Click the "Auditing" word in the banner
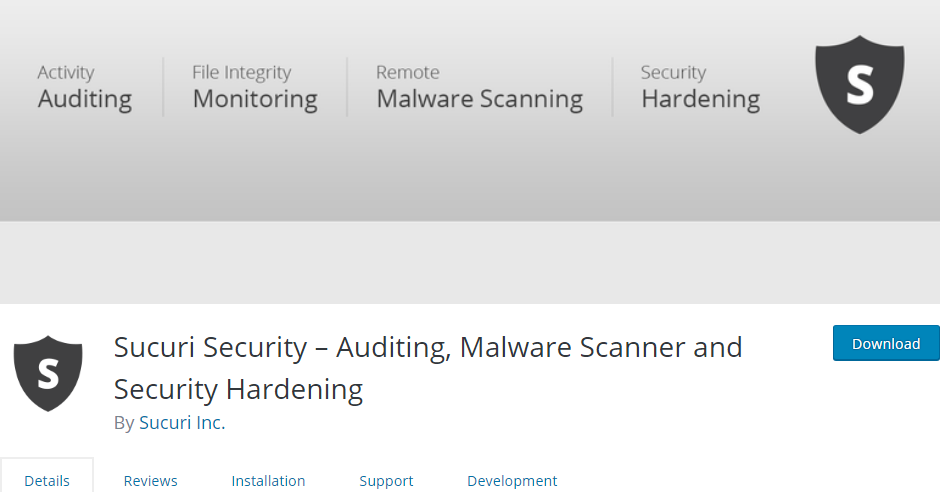 tap(85, 99)
